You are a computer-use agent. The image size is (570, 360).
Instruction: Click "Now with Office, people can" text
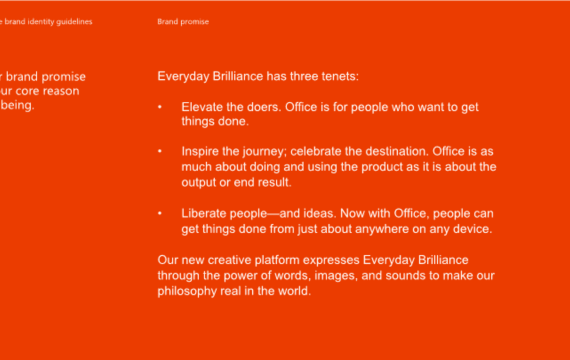pos(417,213)
